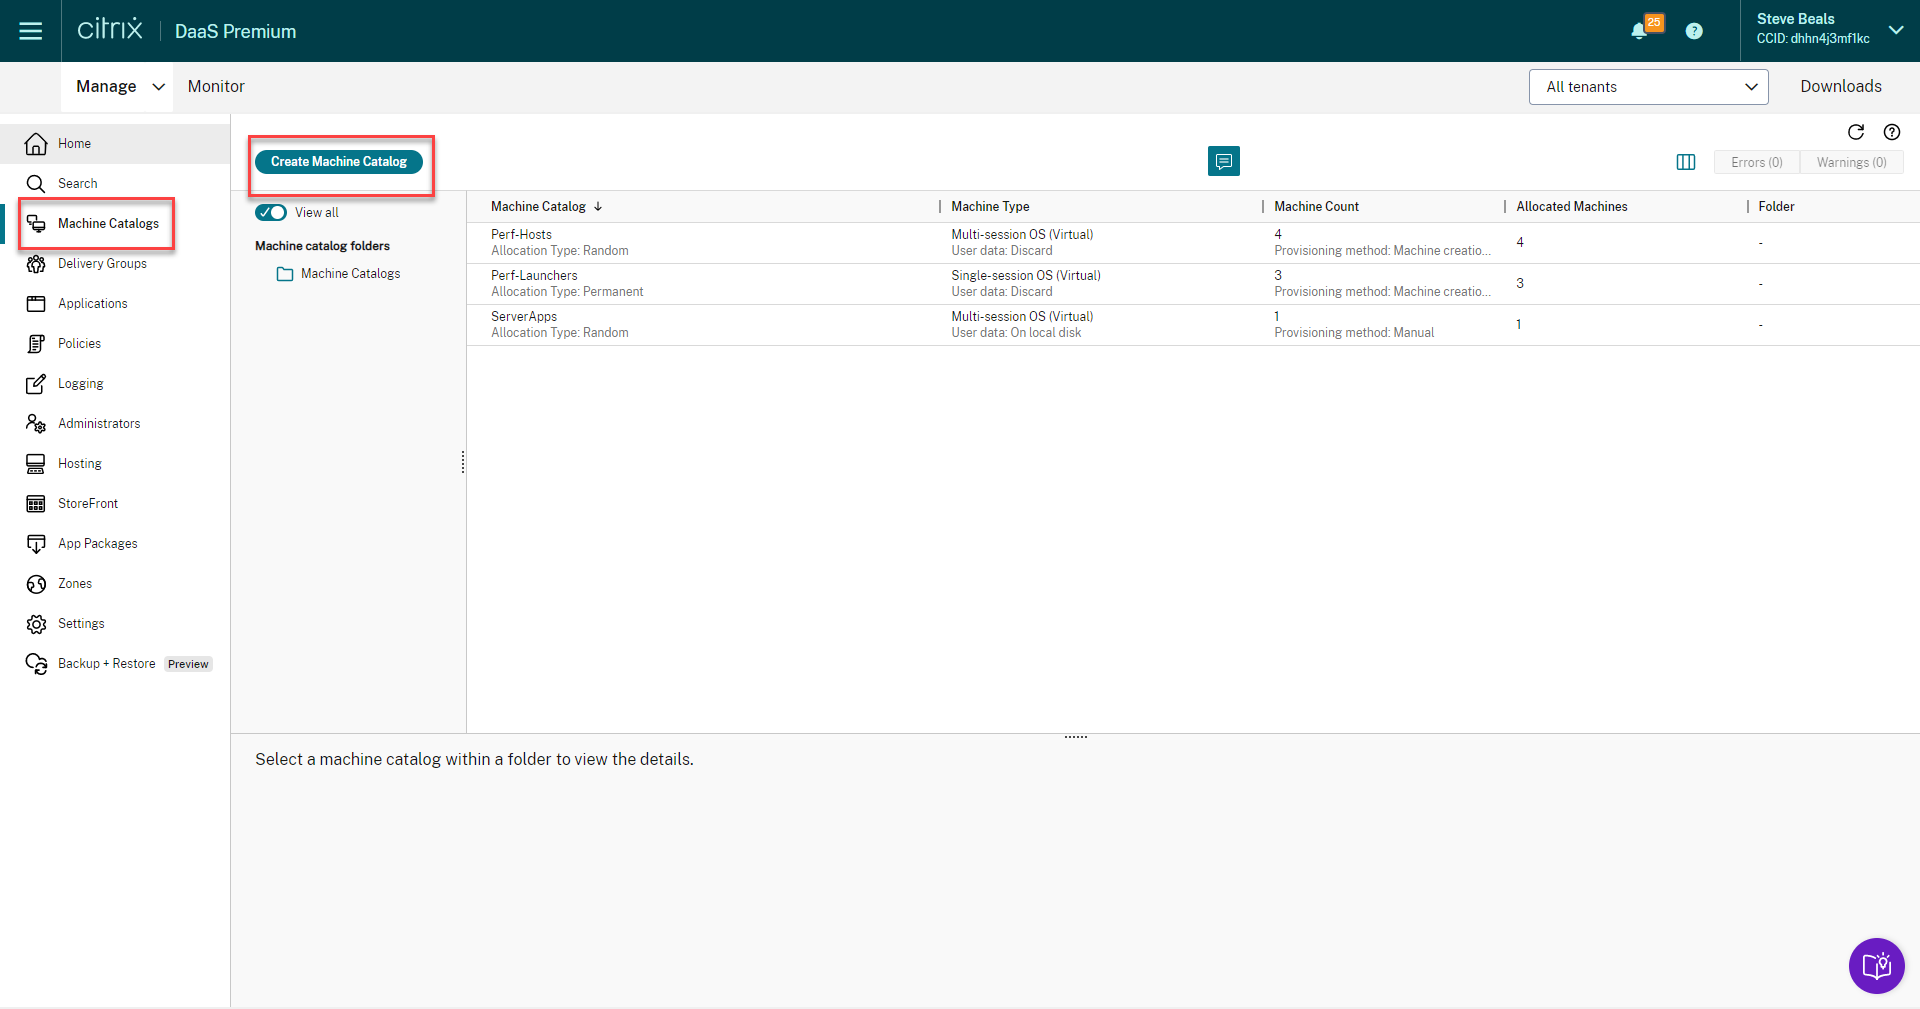Open the All tenants dropdown
Image resolution: width=1920 pixels, height=1009 pixels.
1648,87
